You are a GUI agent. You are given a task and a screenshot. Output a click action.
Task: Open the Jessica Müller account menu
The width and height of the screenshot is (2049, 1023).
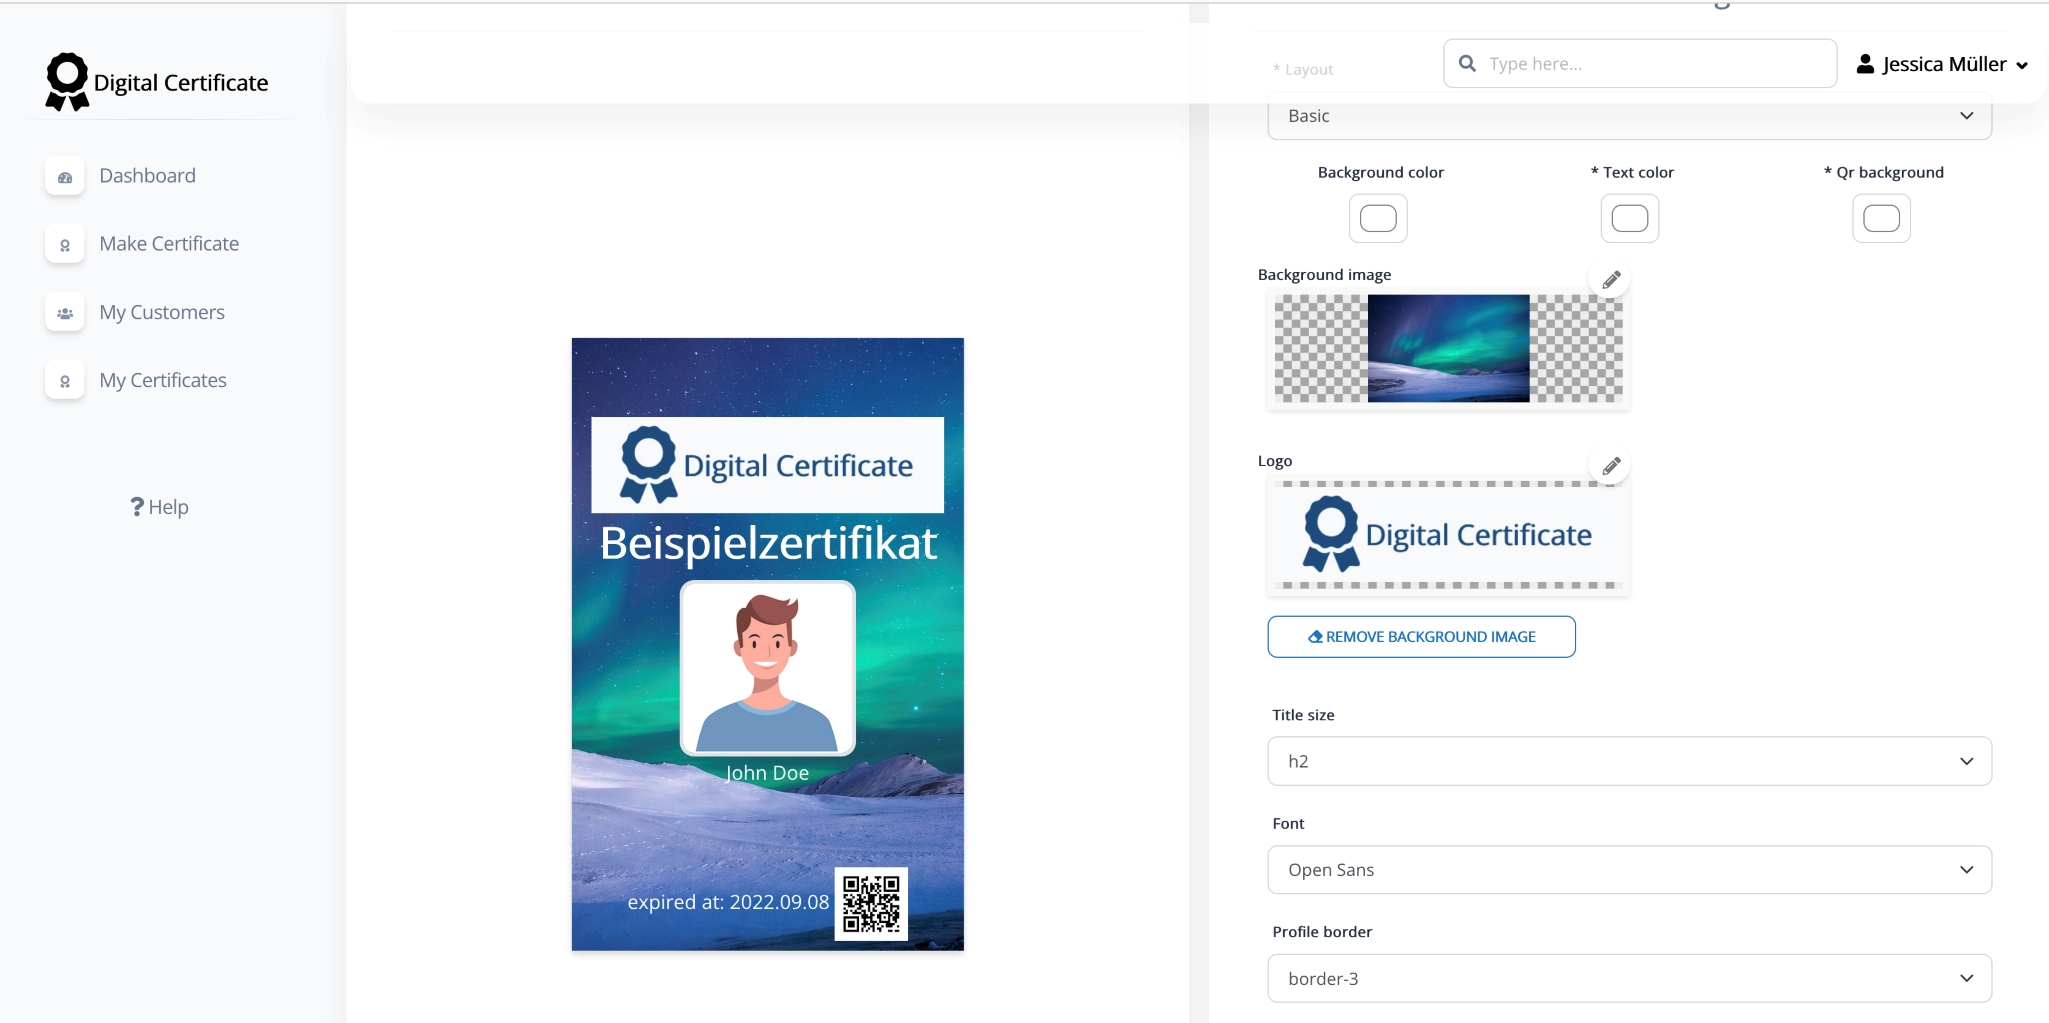point(1941,63)
